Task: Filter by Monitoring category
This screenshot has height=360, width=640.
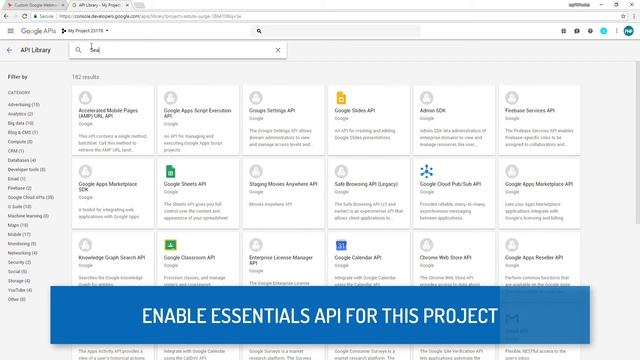Action: tap(22, 244)
